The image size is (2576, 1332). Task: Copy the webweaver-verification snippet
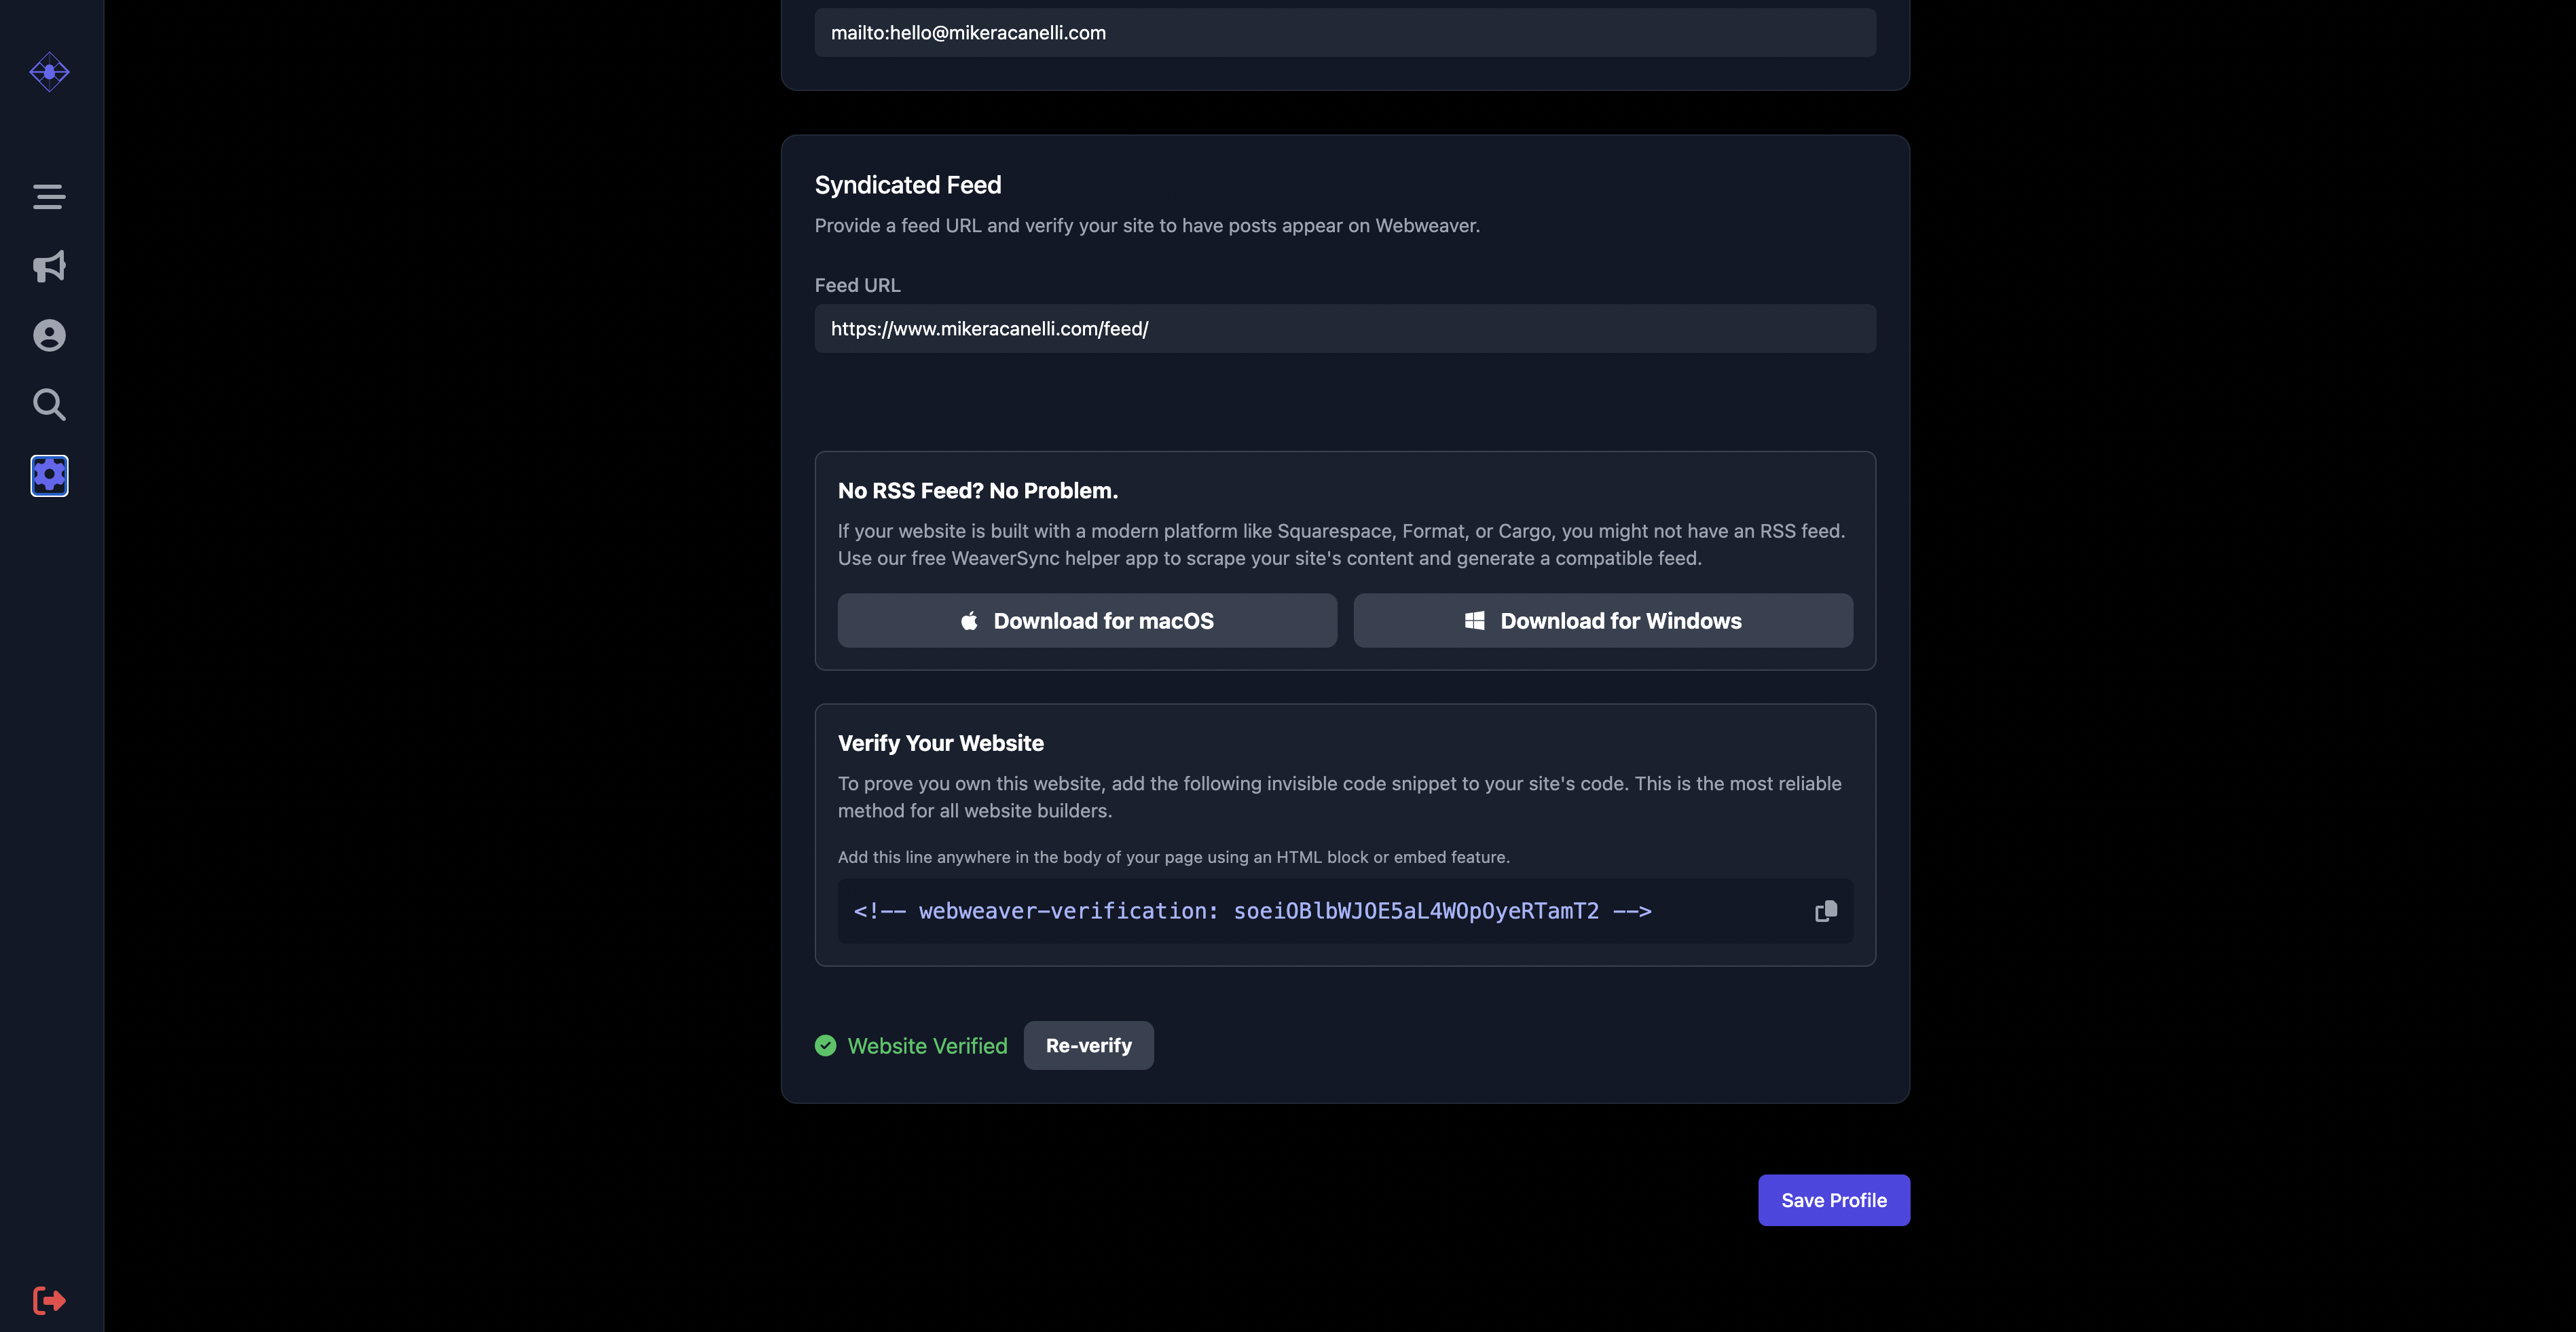tap(1825, 911)
